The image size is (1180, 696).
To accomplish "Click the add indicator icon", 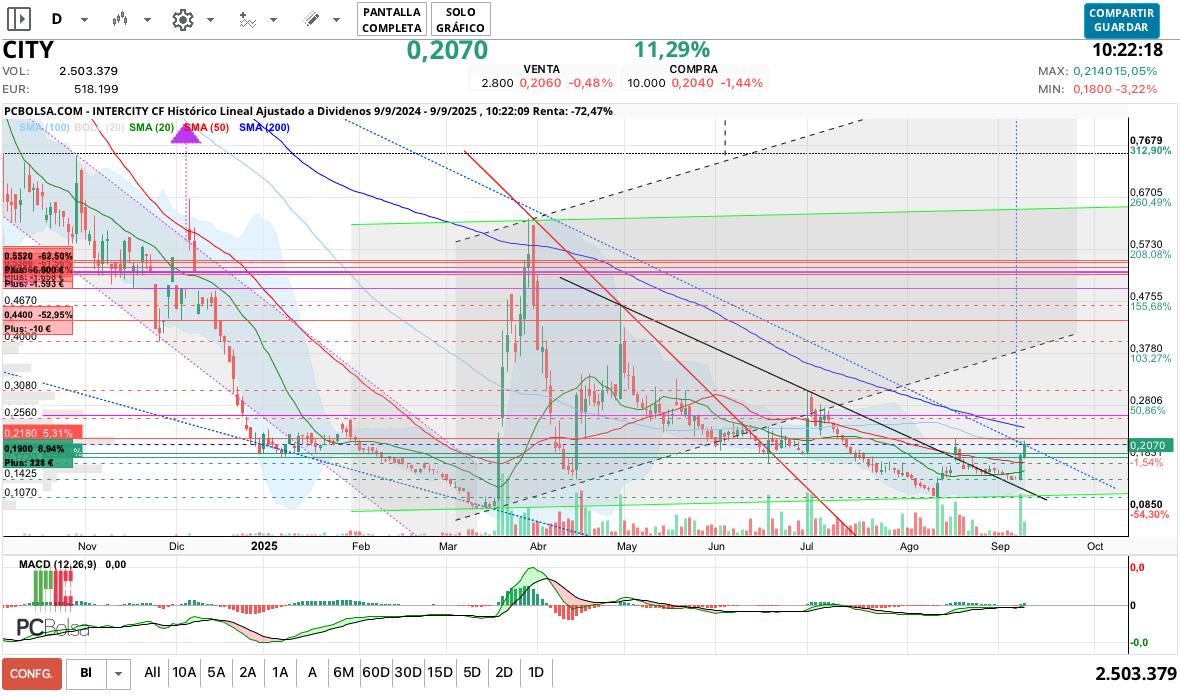I will (247, 20).
